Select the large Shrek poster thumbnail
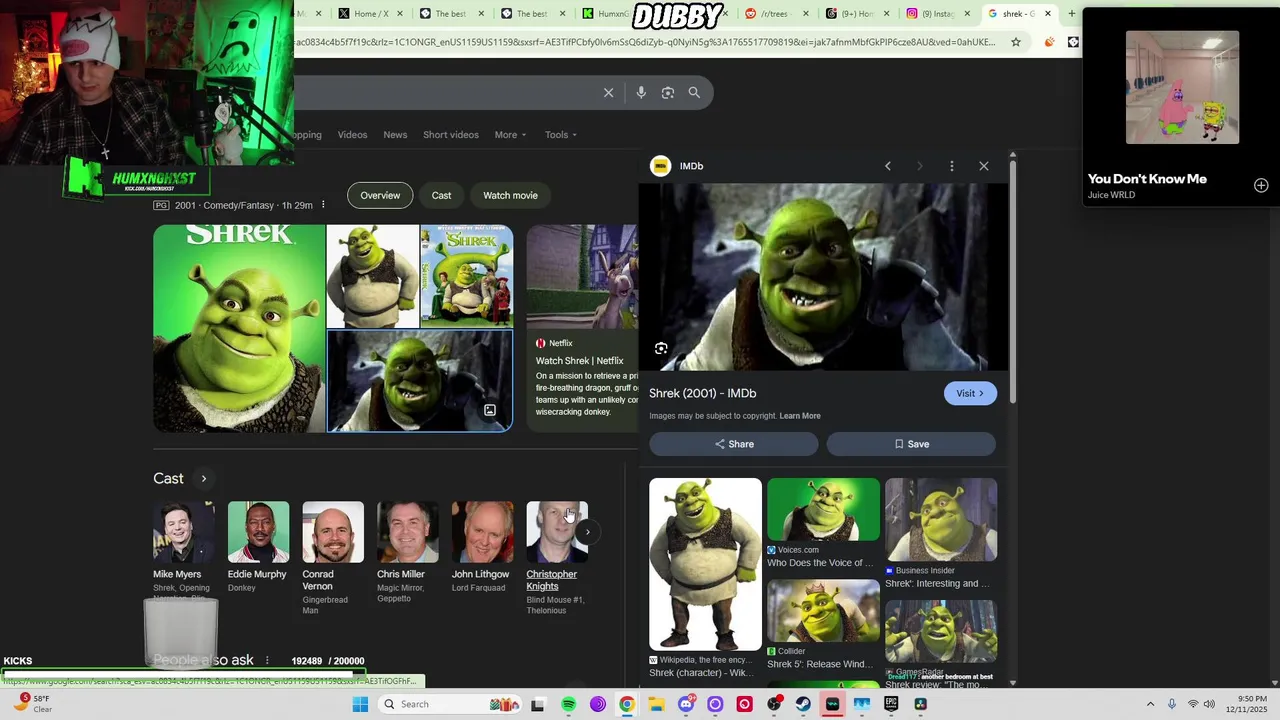Screen dimensions: 1280x720 tap(239, 328)
